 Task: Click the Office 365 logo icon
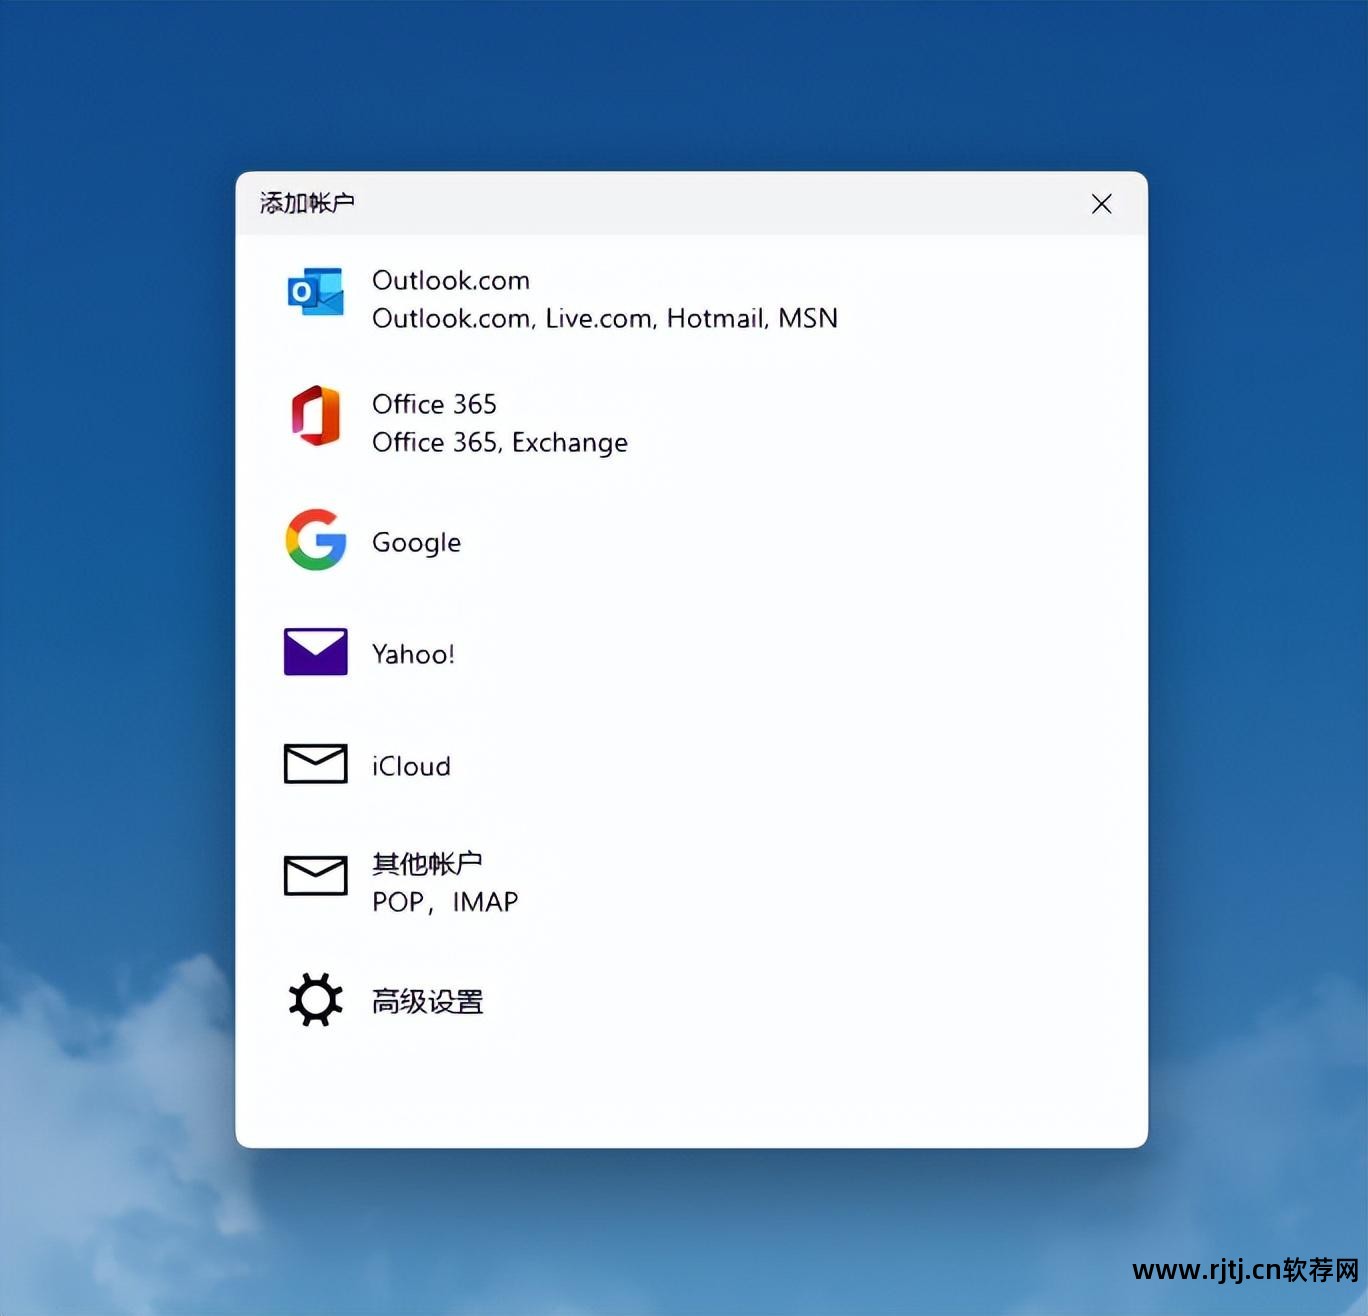pyautogui.click(x=315, y=416)
